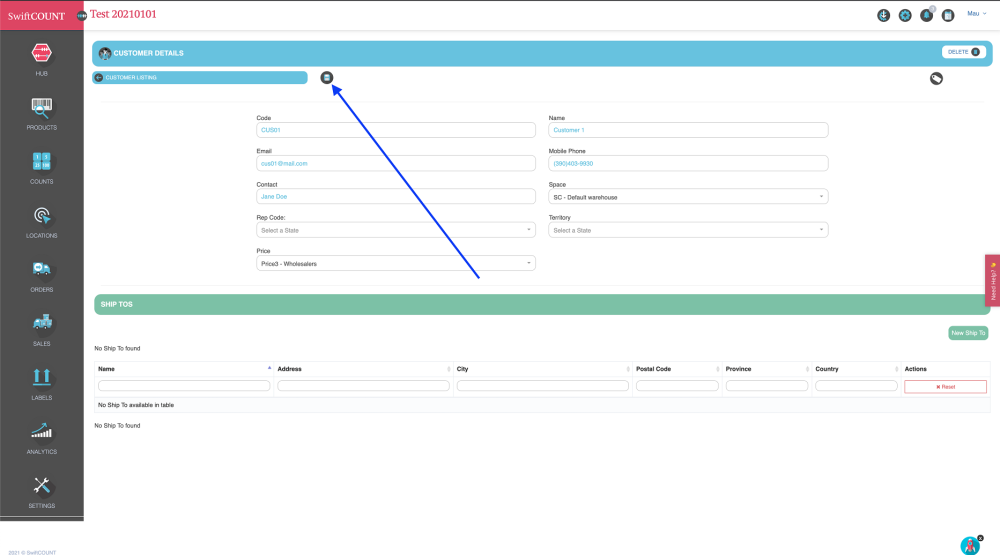
Task: Open the Sales section
Action: point(41,330)
